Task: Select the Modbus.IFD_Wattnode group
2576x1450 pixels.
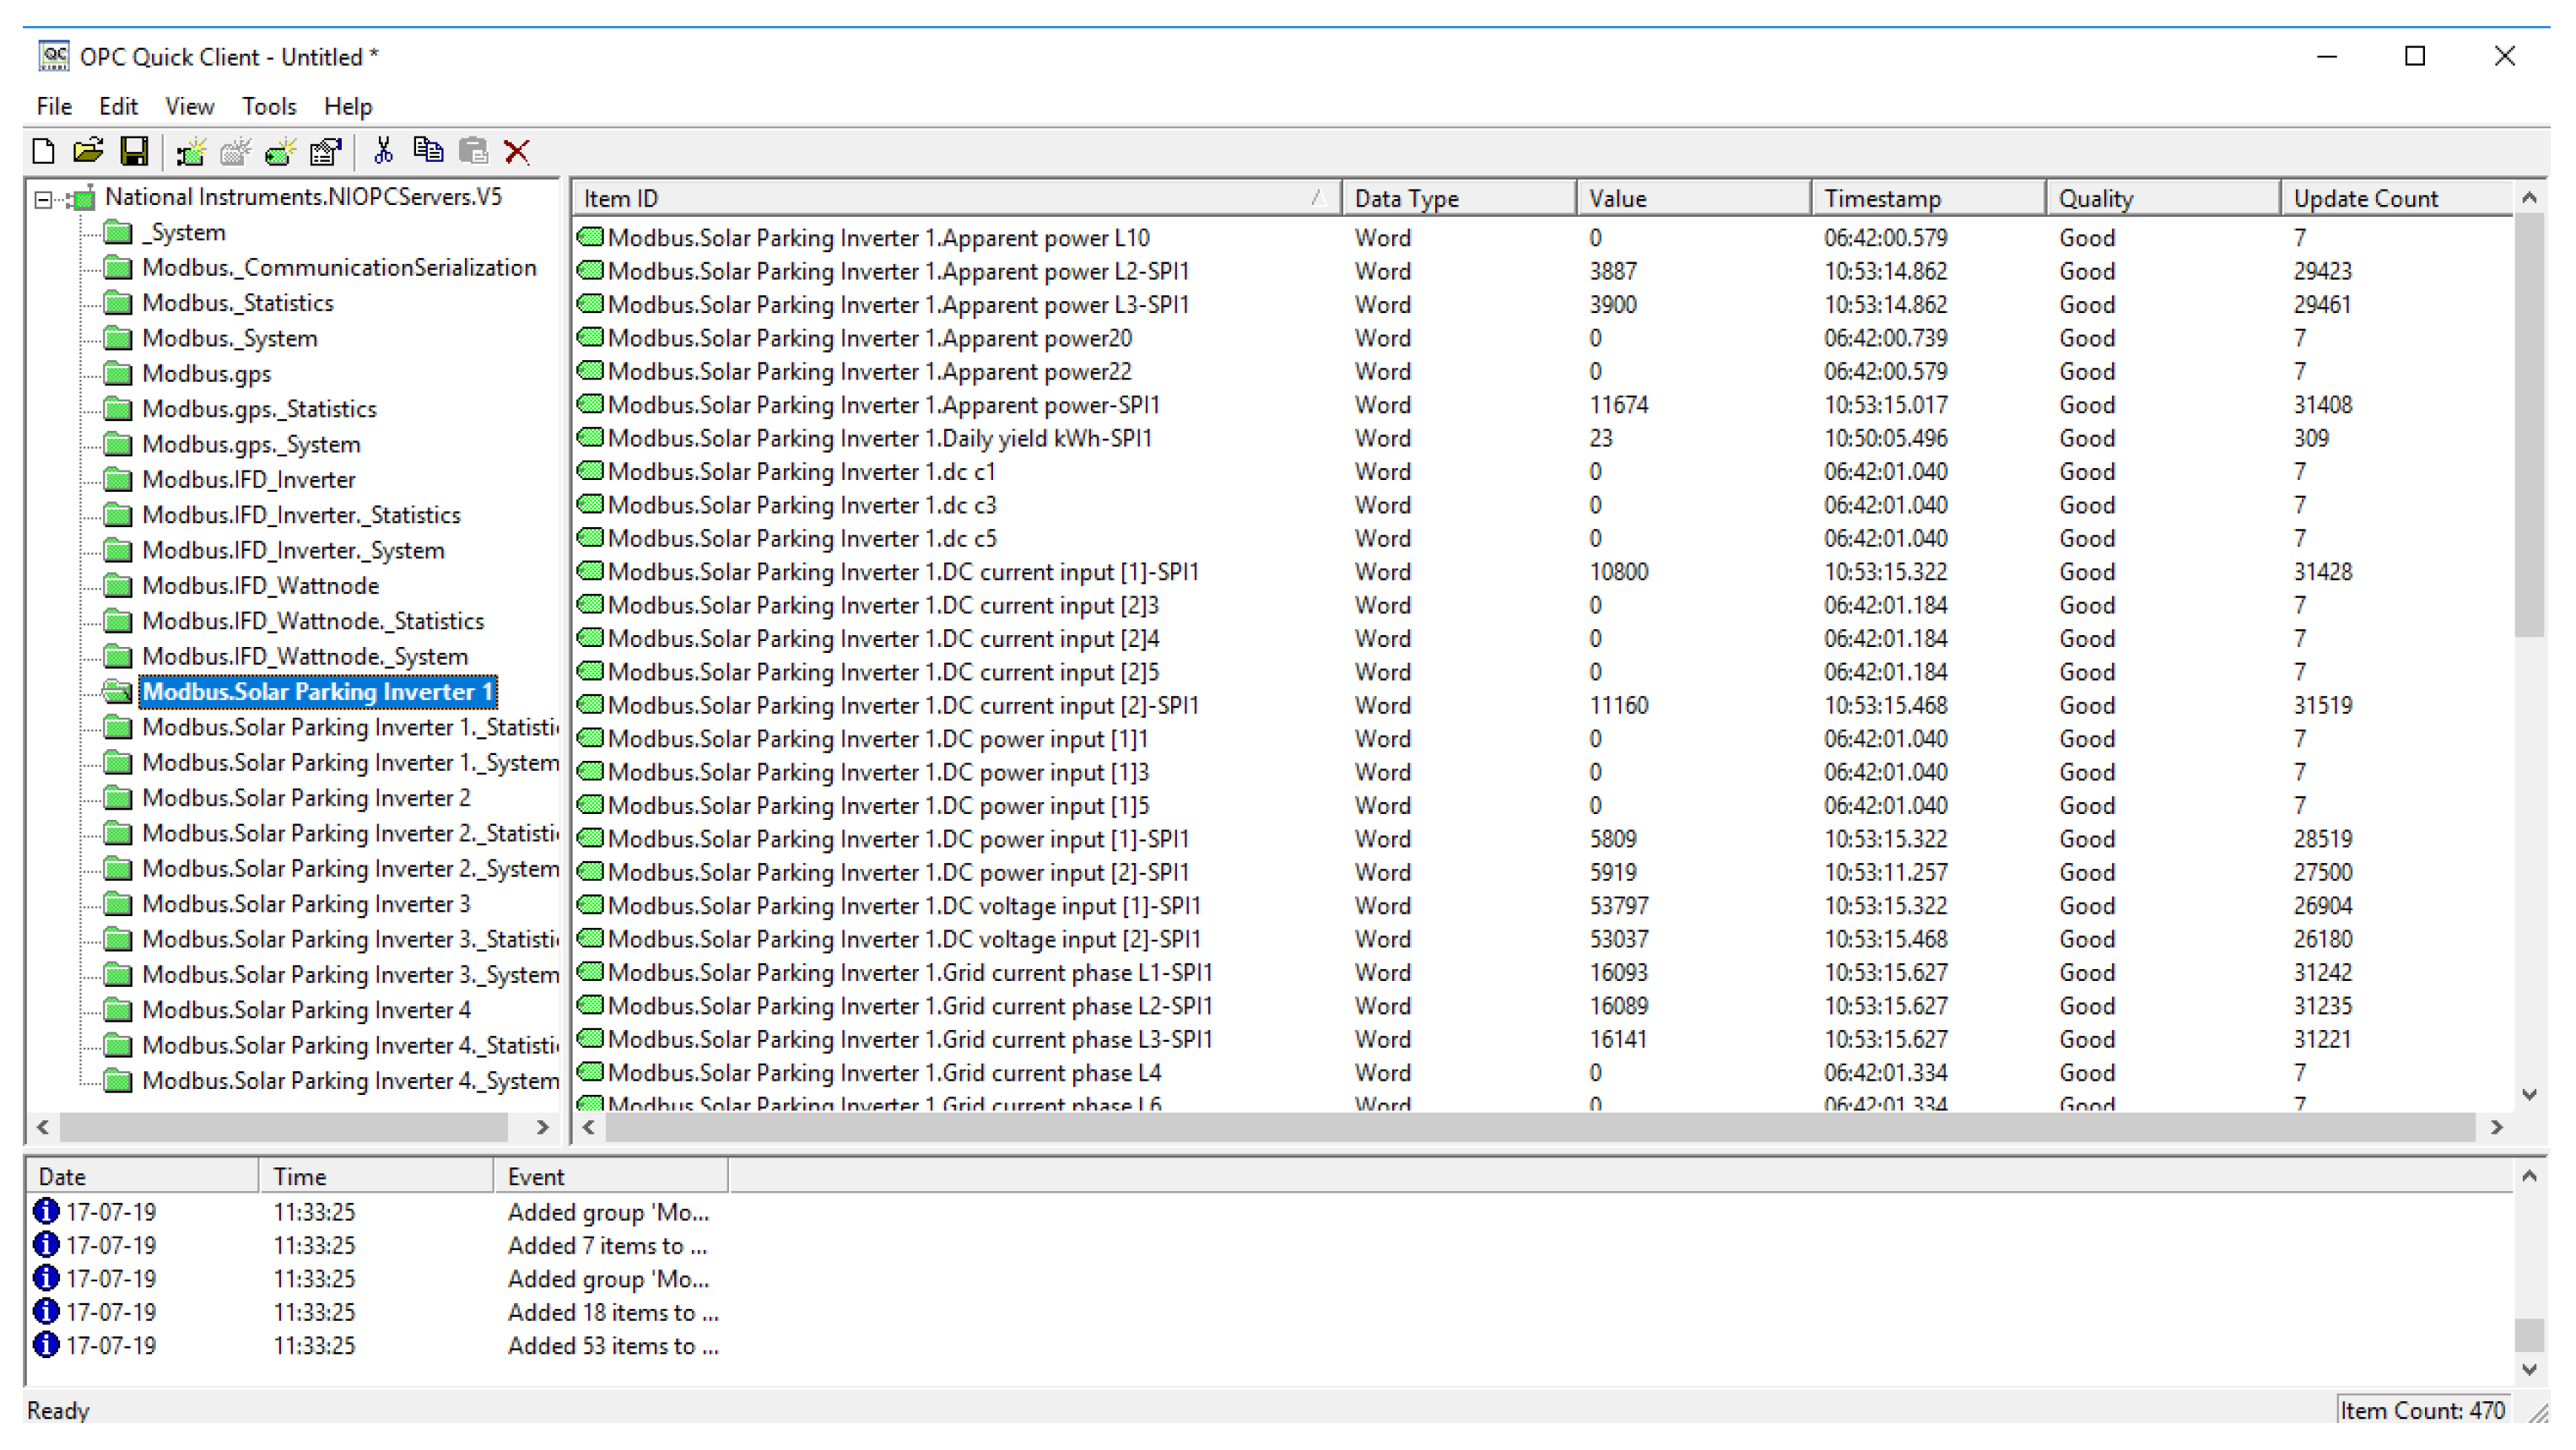Action: tap(261, 586)
